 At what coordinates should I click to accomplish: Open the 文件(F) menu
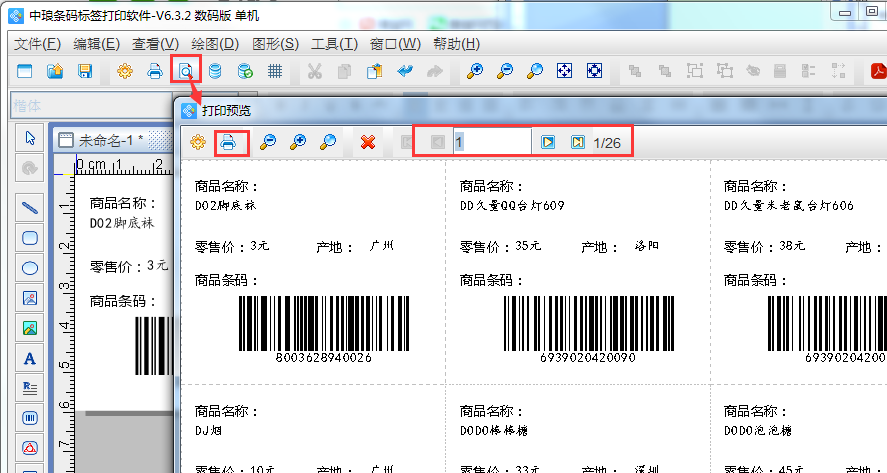38,44
